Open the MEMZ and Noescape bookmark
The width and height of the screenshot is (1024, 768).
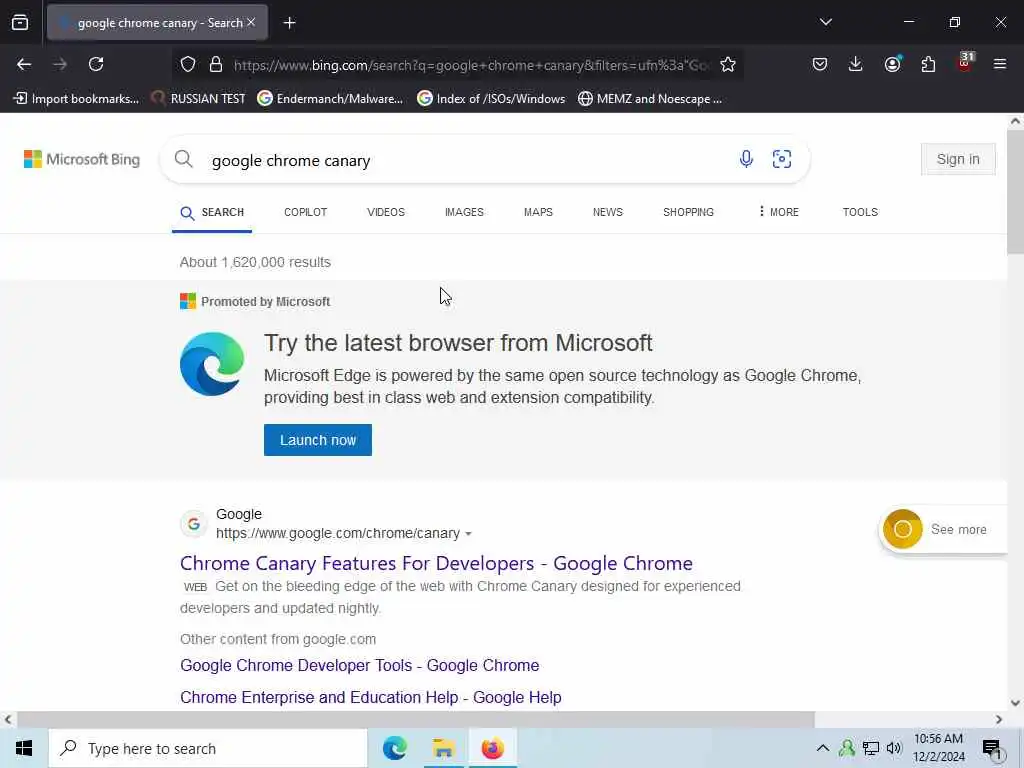(650, 99)
